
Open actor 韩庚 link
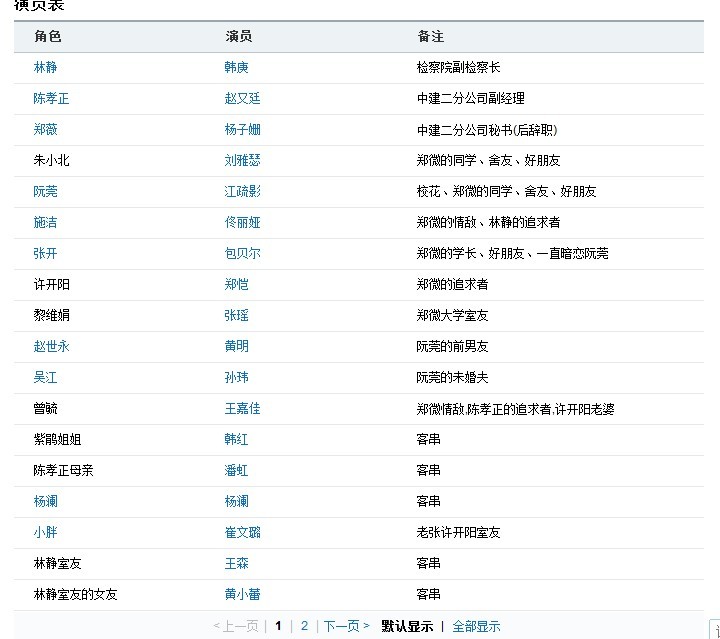[236, 67]
